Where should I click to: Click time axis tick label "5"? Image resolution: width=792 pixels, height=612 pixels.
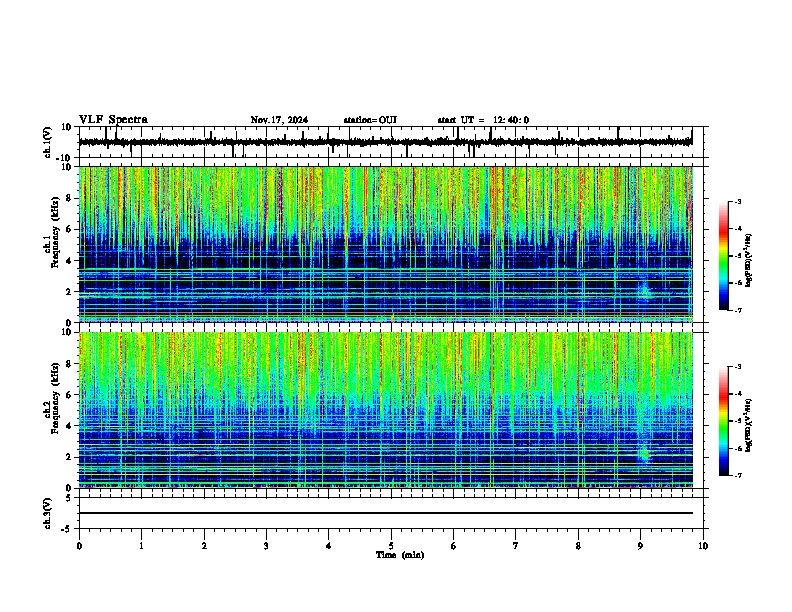[x=391, y=546]
